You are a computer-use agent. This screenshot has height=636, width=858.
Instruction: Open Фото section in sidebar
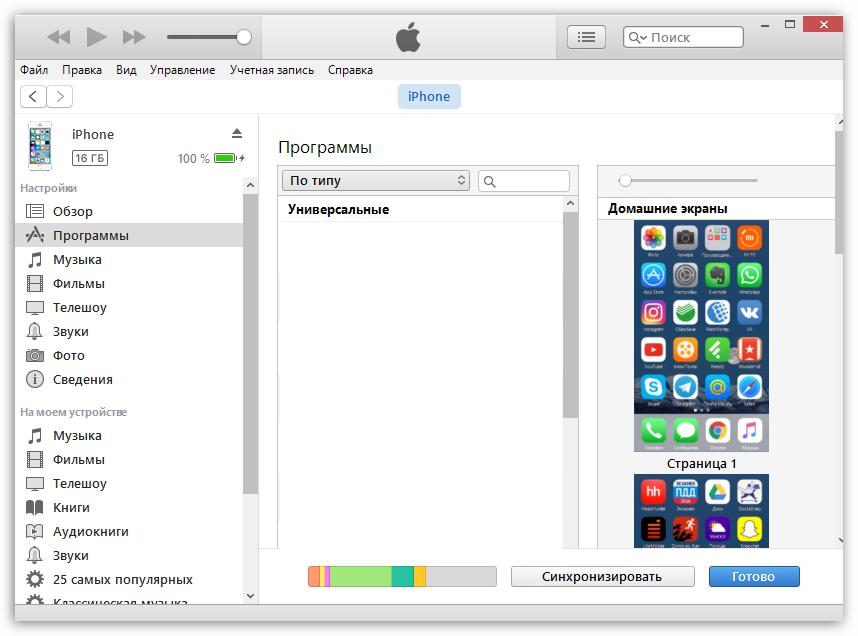68,355
